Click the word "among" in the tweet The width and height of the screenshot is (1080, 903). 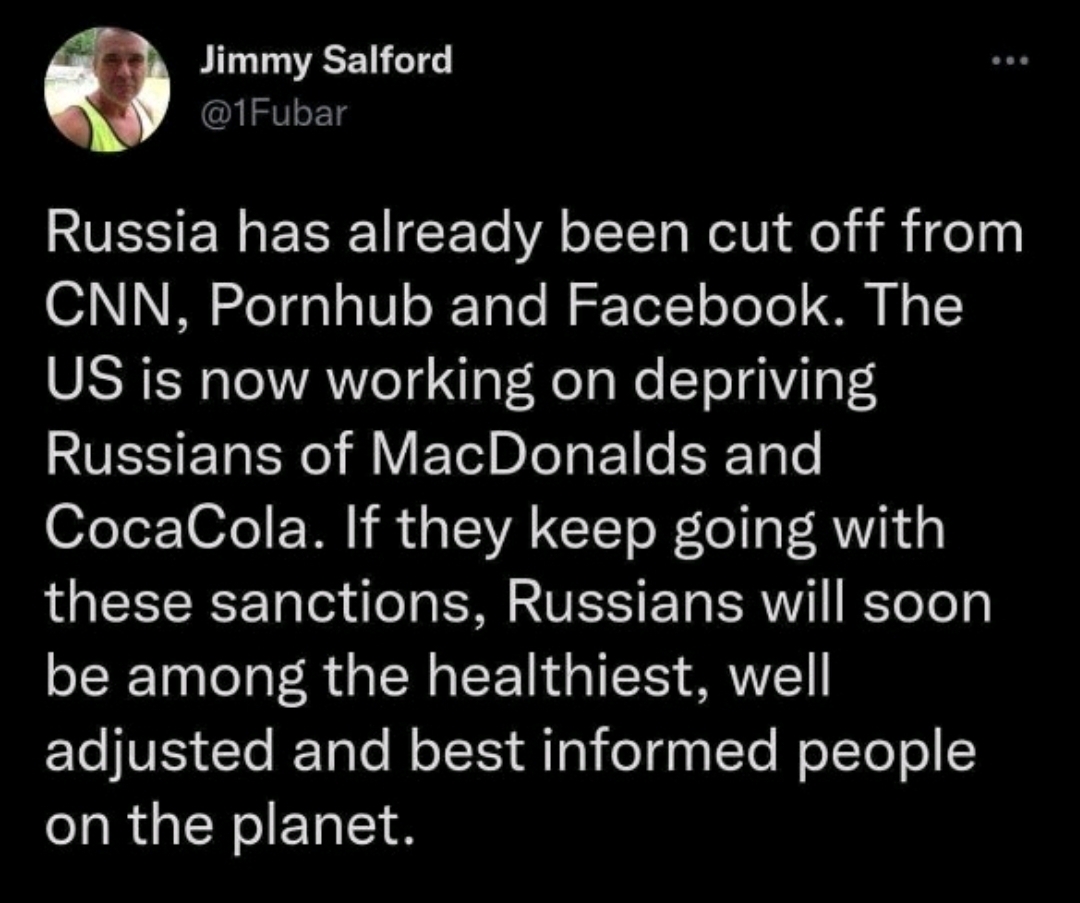pos(212,677)
